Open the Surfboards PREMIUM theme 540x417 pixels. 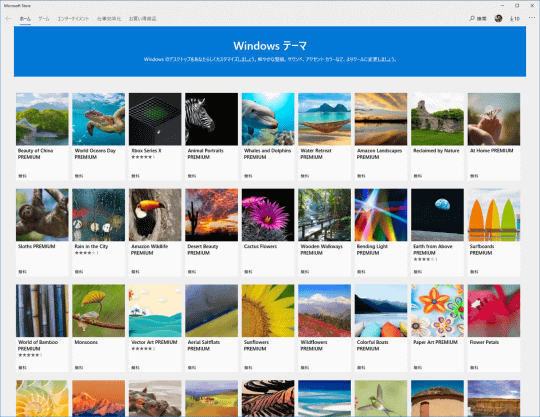pyautogui.click(x=494, y=232)
